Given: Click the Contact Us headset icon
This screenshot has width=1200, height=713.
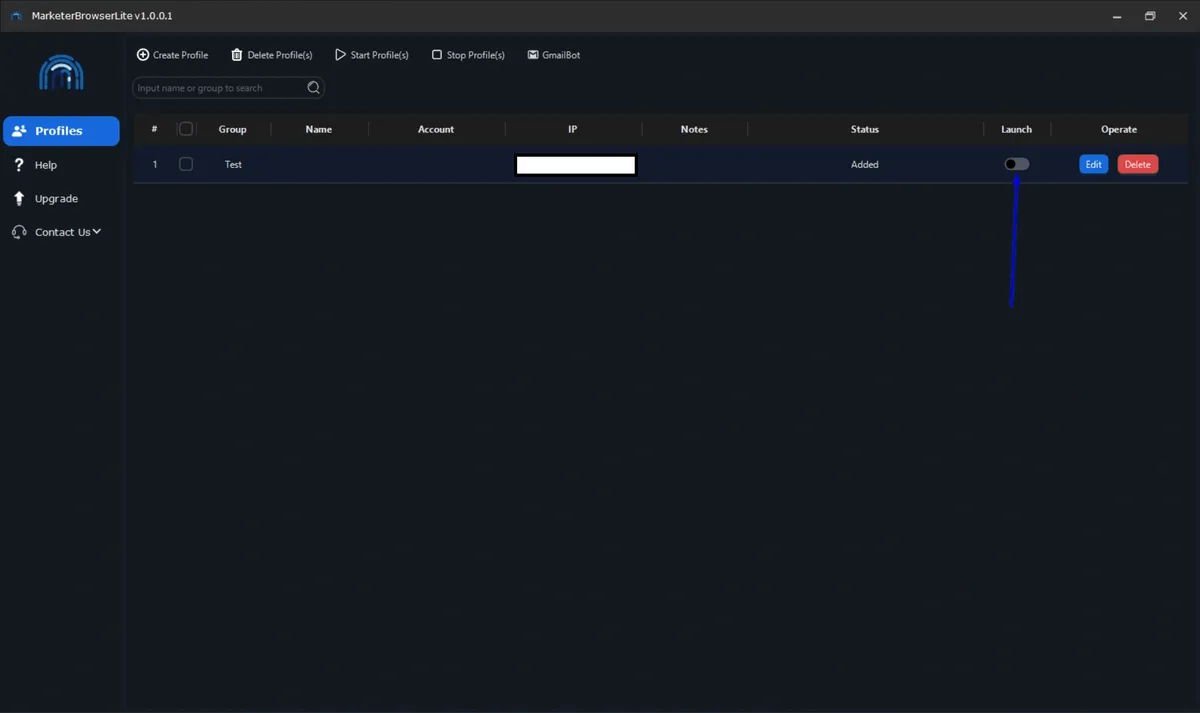Looking at the screenshot, I should [19, 232].
